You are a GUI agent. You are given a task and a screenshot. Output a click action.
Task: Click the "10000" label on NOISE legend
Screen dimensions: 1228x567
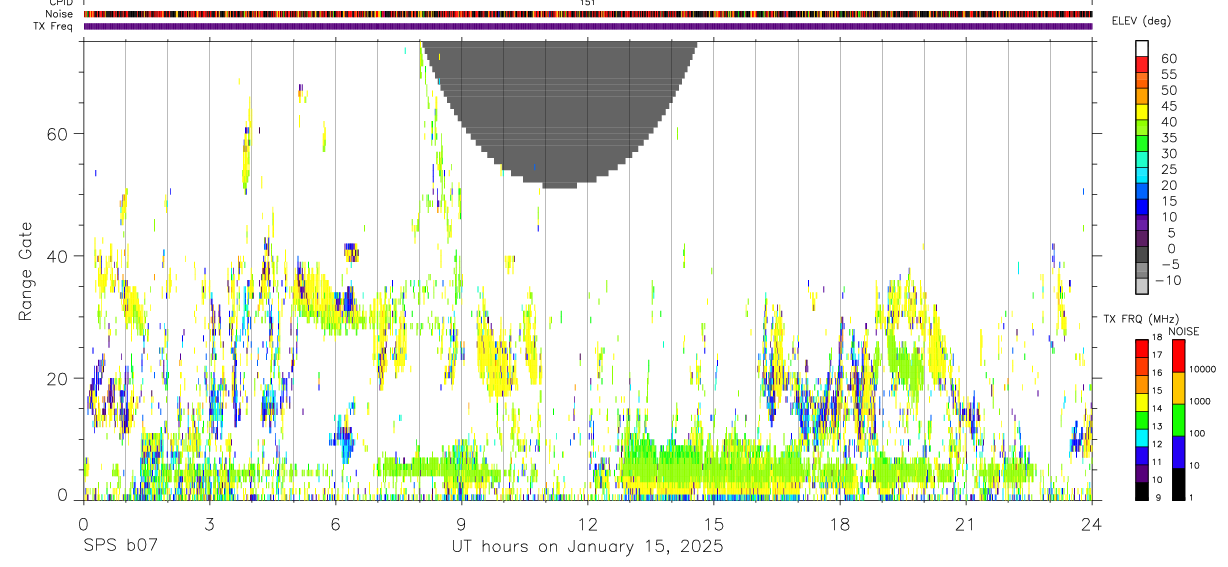point(1204,369)
